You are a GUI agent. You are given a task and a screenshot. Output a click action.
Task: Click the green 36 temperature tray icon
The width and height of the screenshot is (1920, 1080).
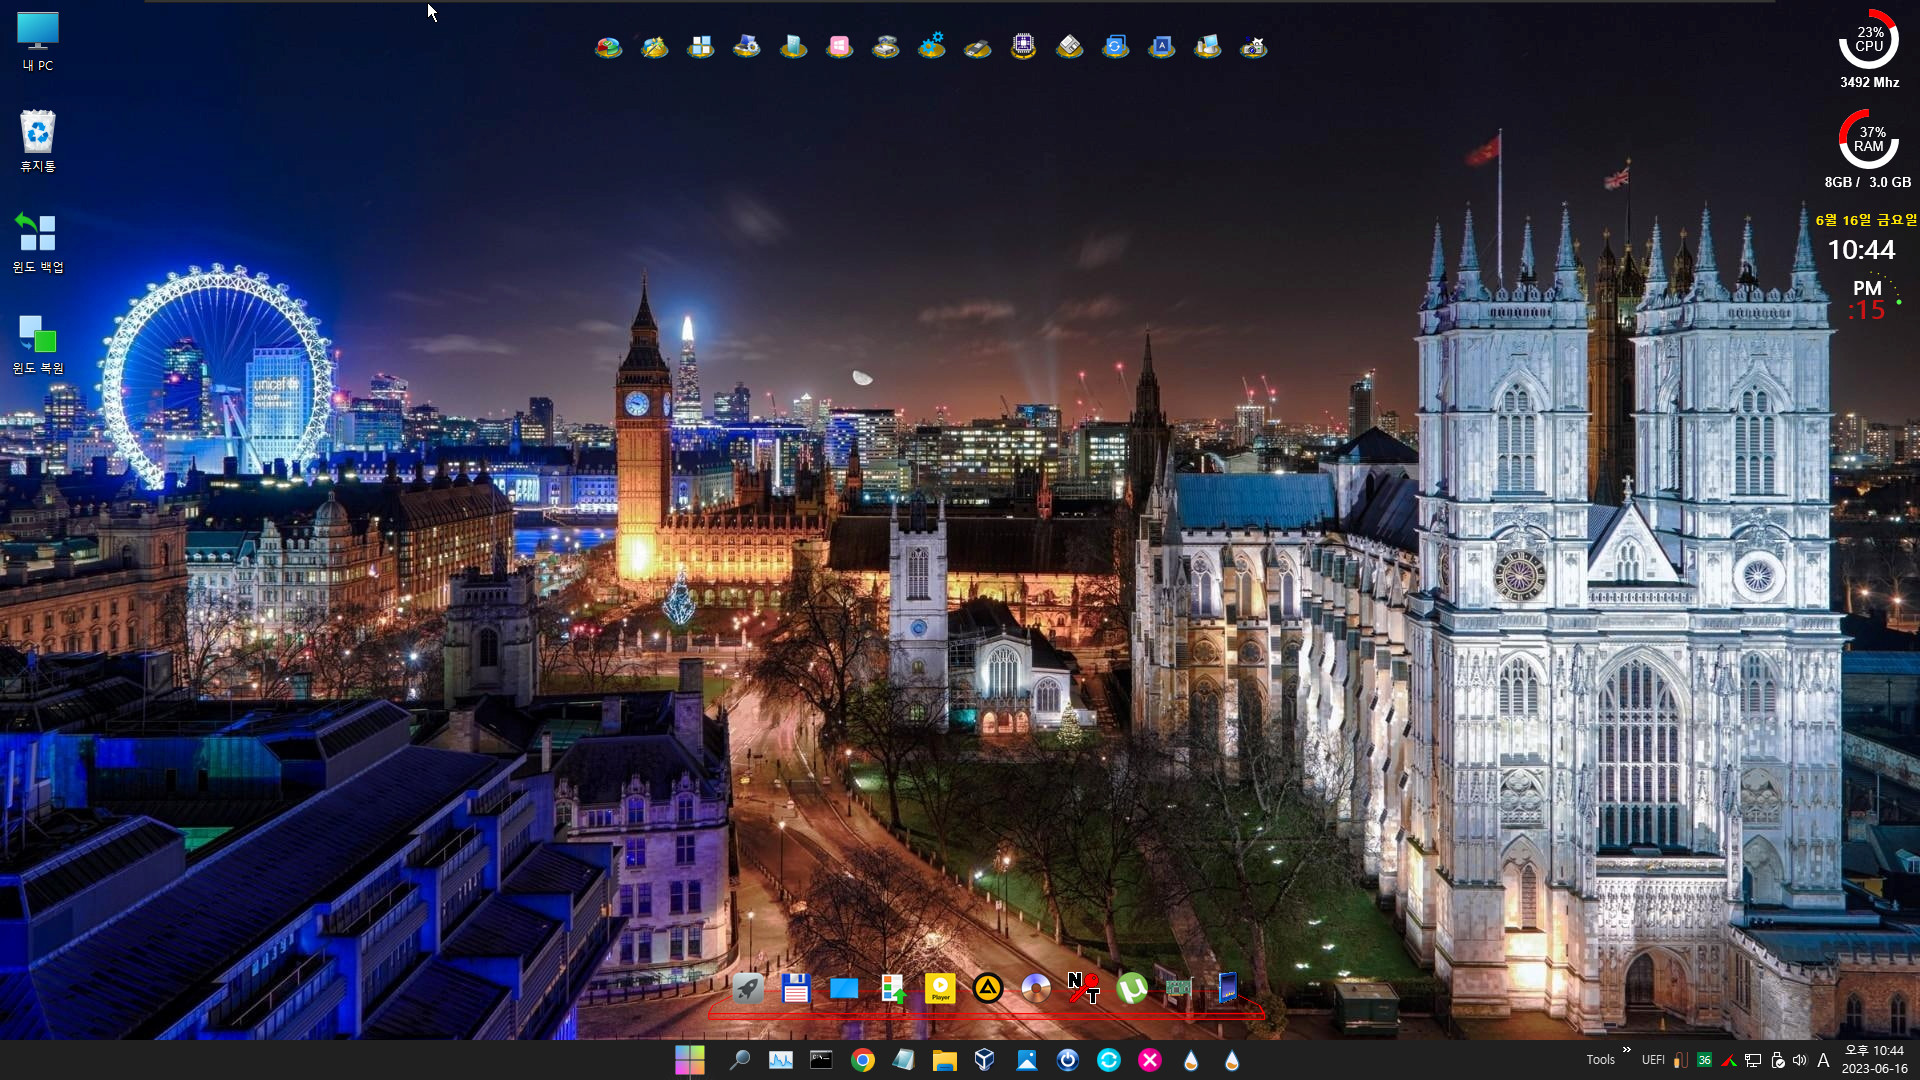click(x=1704, y=1060)
